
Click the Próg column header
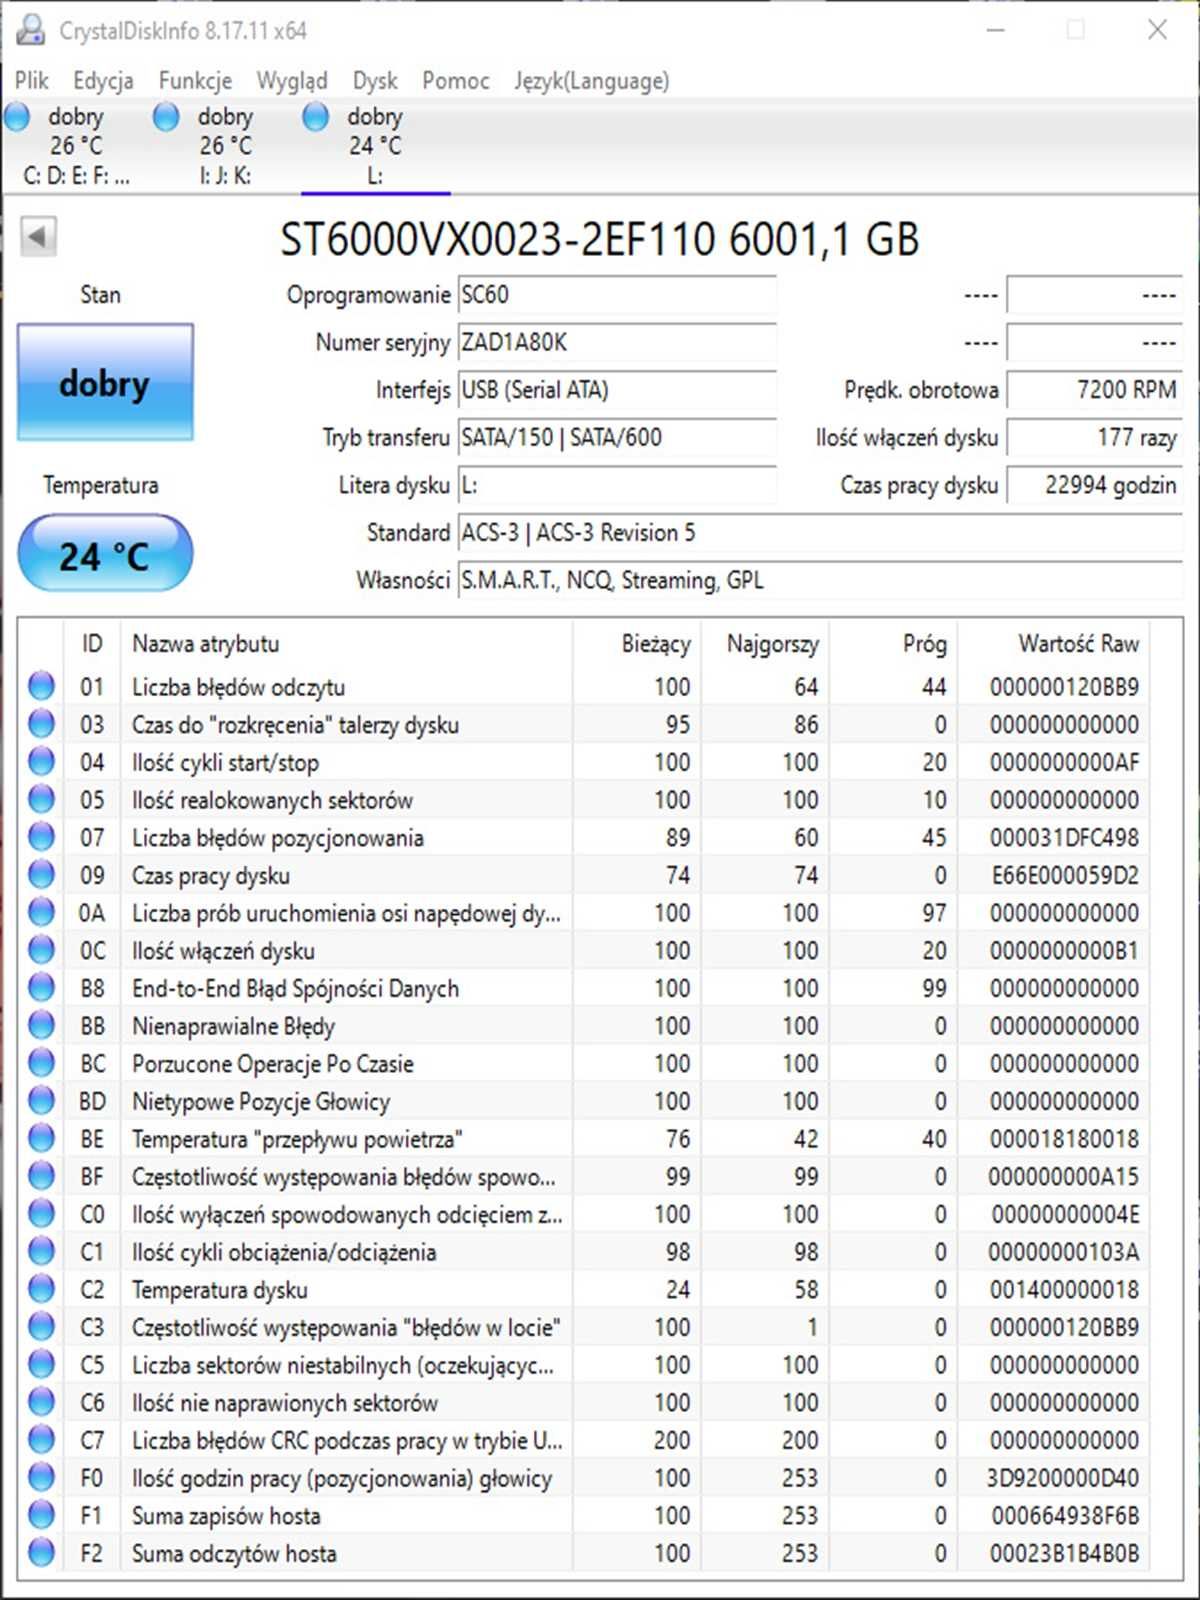(894, 644)
